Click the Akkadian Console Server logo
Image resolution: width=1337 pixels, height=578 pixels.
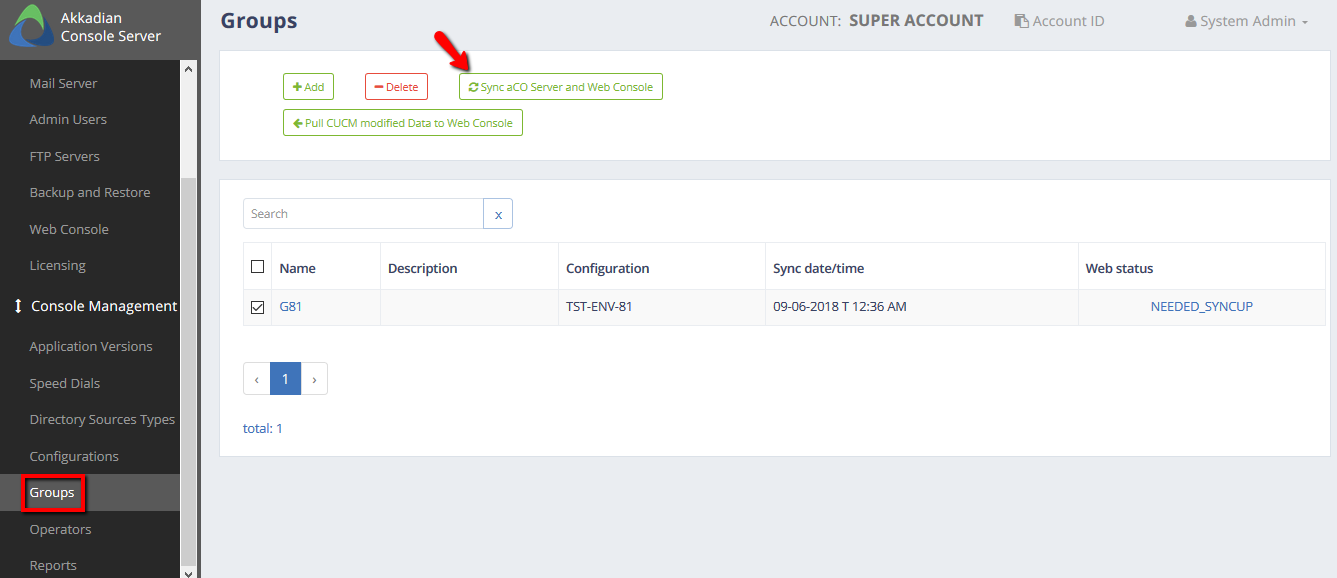pyautogui.click(x=29, y=27)
